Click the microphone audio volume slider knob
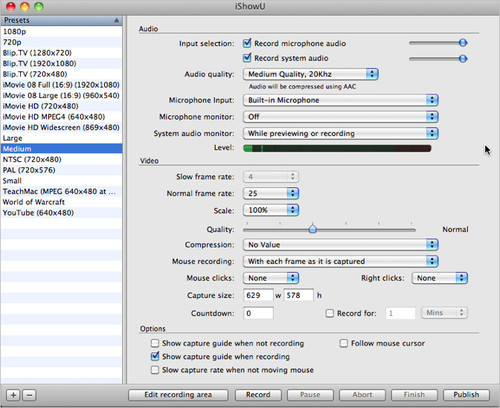The height and width of the screenshot is (408, 500). click(463, 43)
